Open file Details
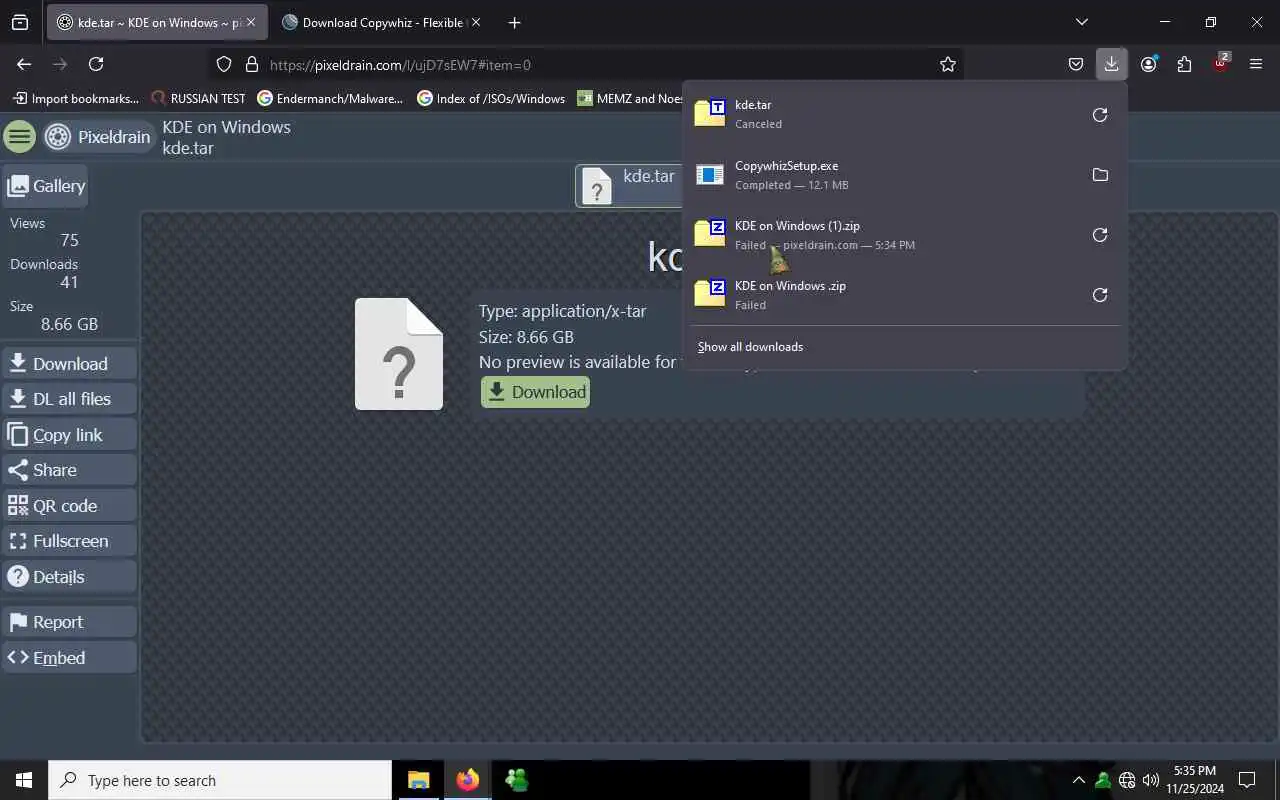The height and width of the screenshot is (800, 1280). [69, 577]
